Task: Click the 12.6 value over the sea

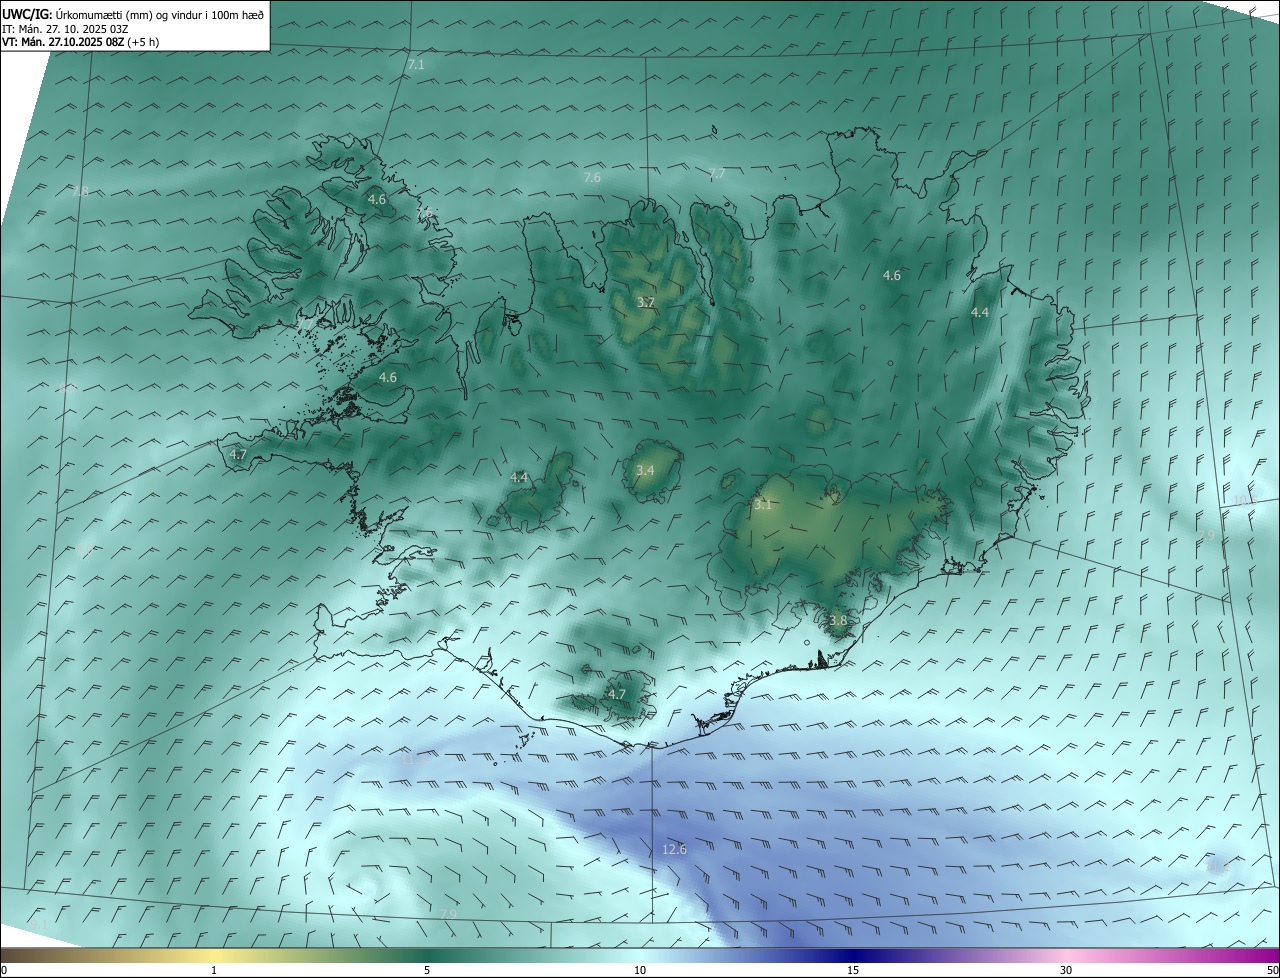Action: click(x=675, y=849)
